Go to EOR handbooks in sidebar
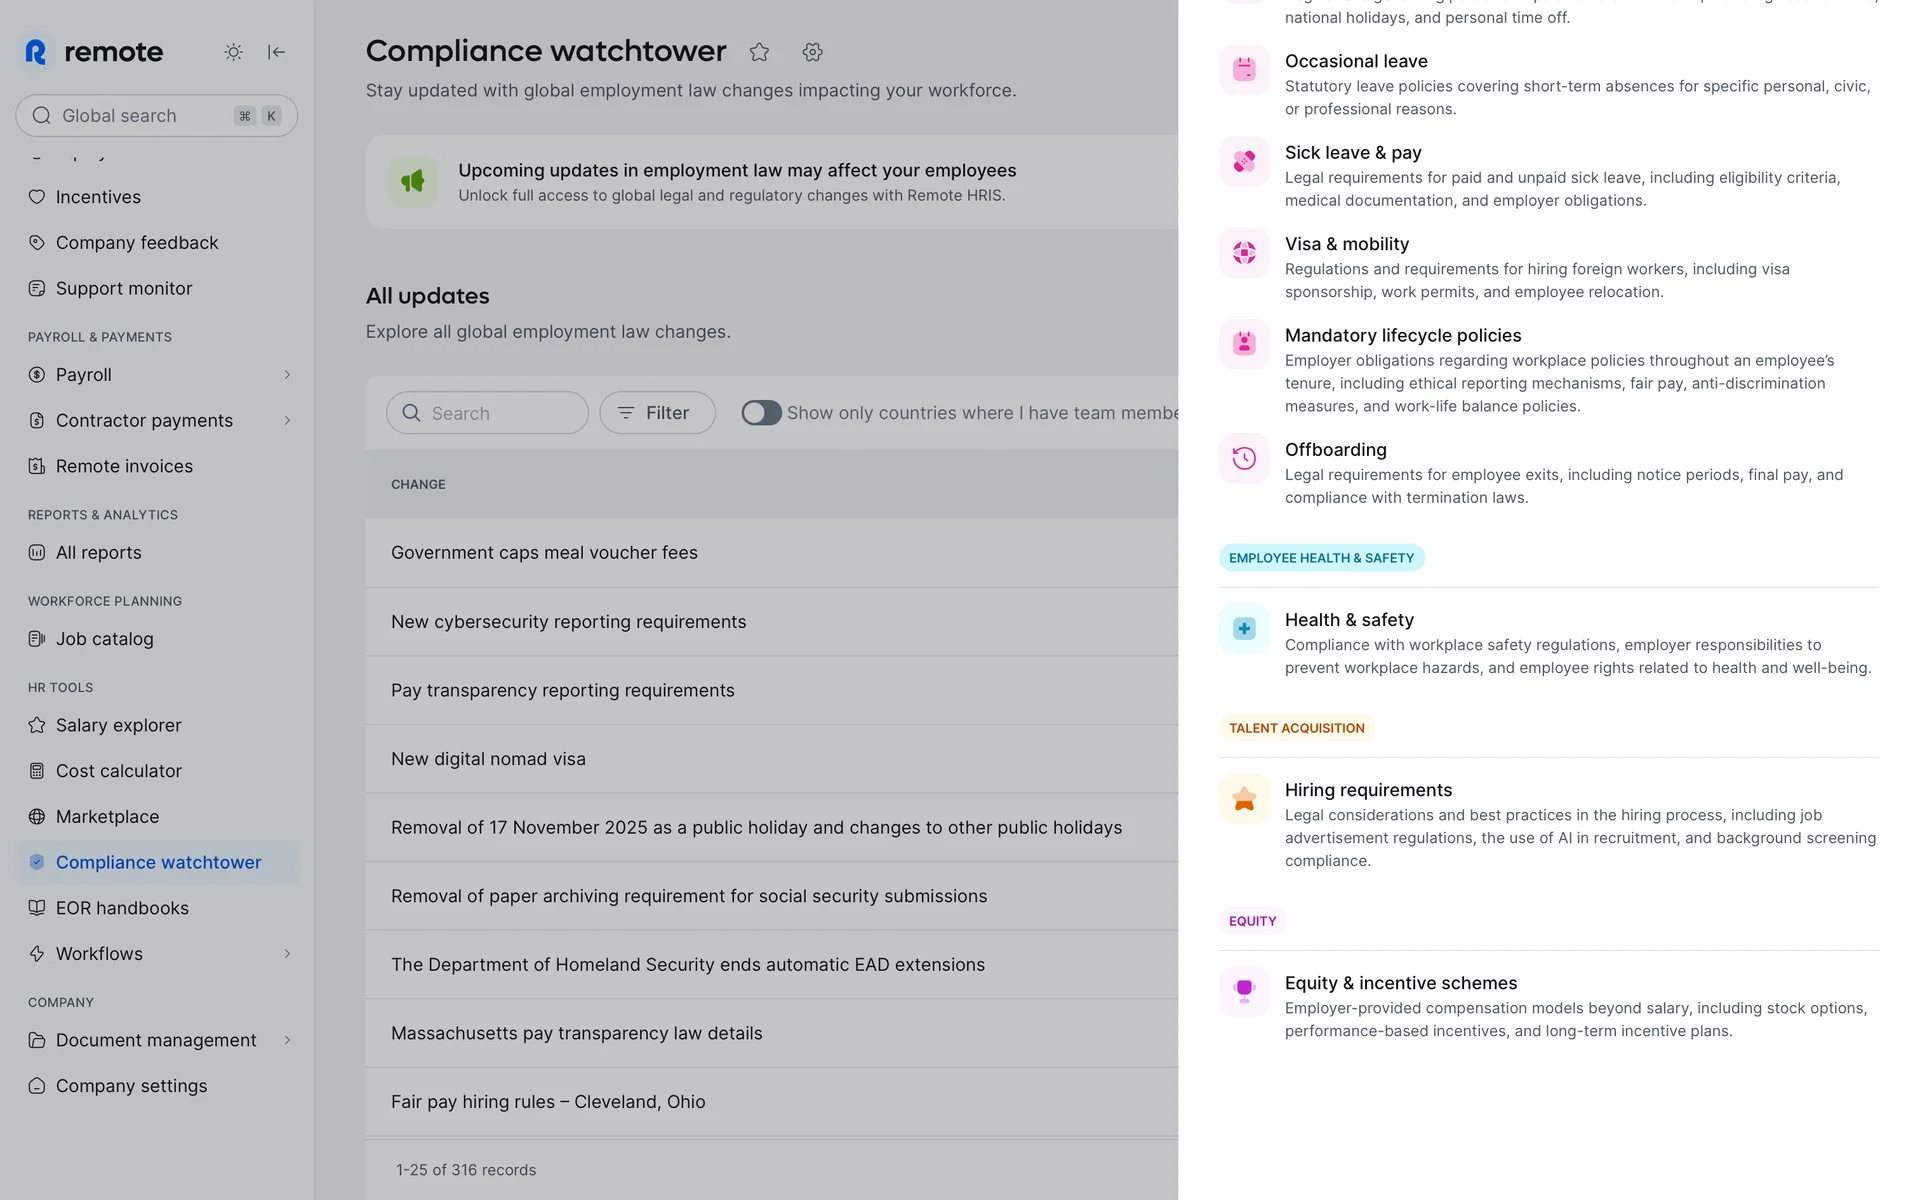Image resolution: width=1920 pixels, height=1200 pixels. pyautogui.click(x=122, y=908)
